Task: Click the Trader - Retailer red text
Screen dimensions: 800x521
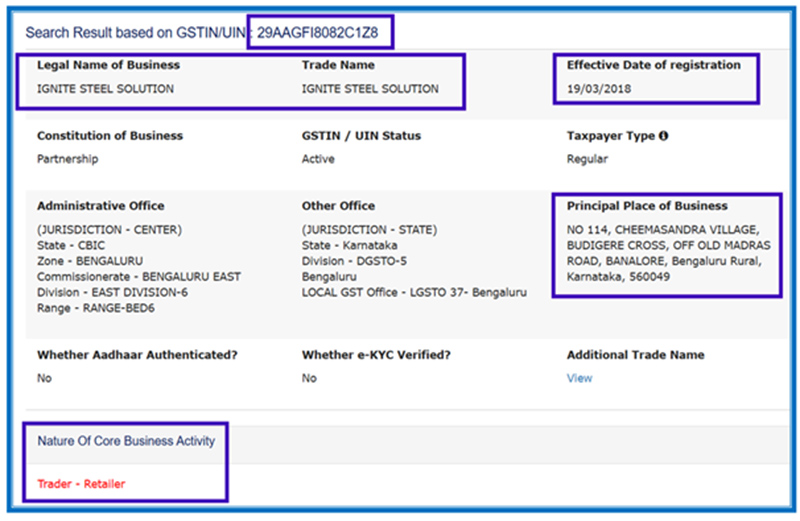Action: point(81,484)
